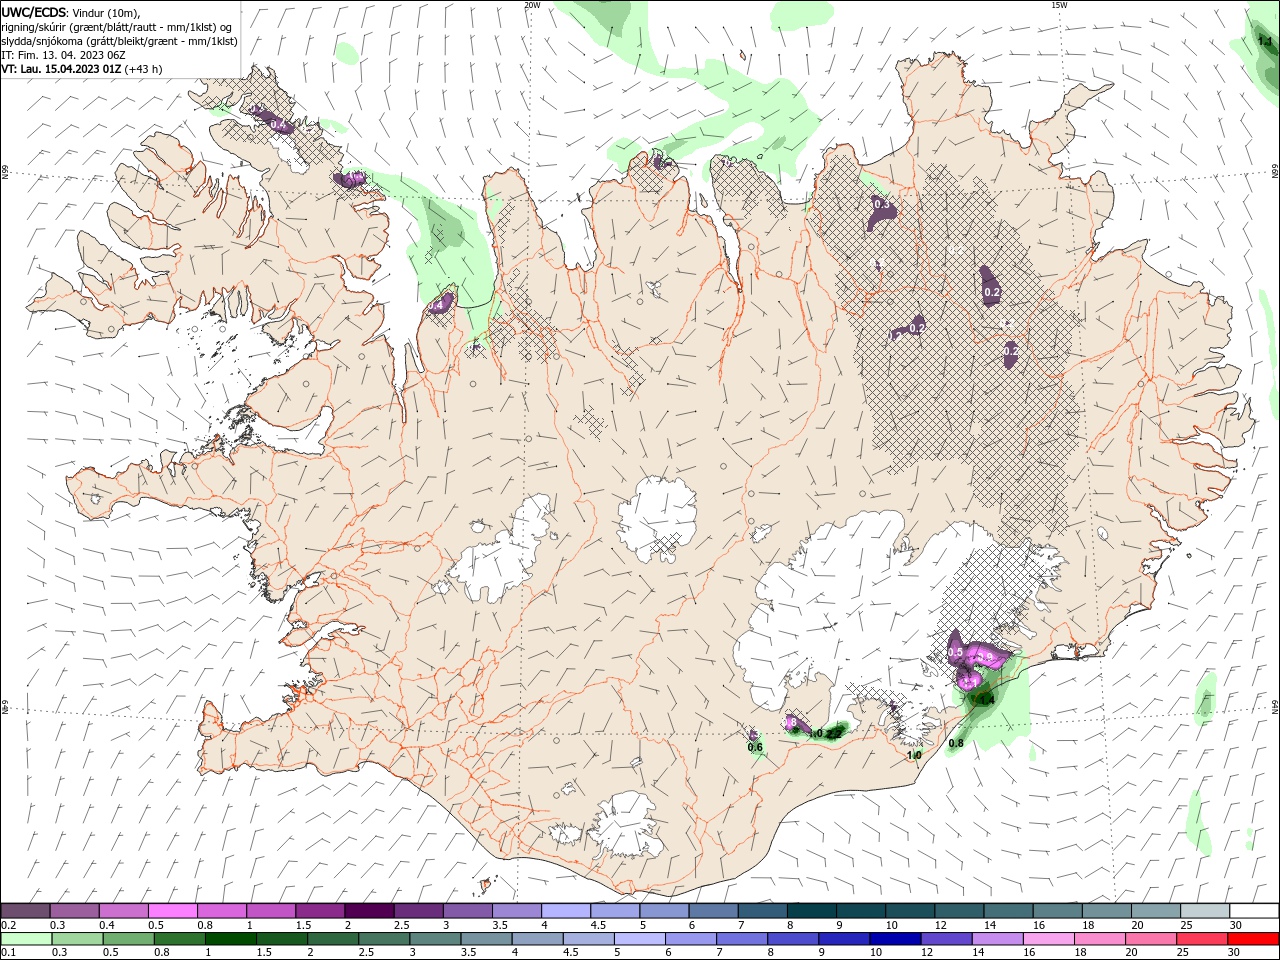Image resolution: width=1280 pixels, height=960 pixels.
Task: Select the bright pink upper legend swatch at 0.5
Action: [x=172, y=910]
